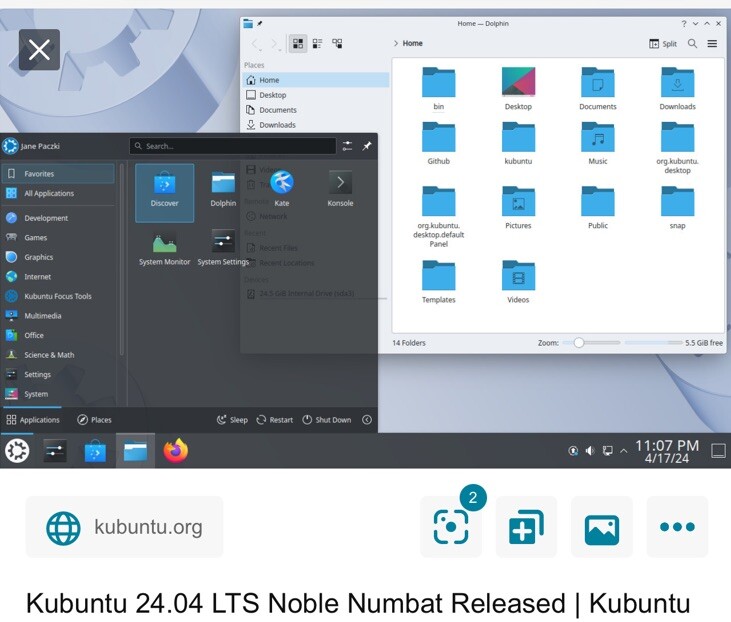Viewport: 731px width, 622px height.
Task: Select the Documents folder icon in file view
Action: click(598, 89)
